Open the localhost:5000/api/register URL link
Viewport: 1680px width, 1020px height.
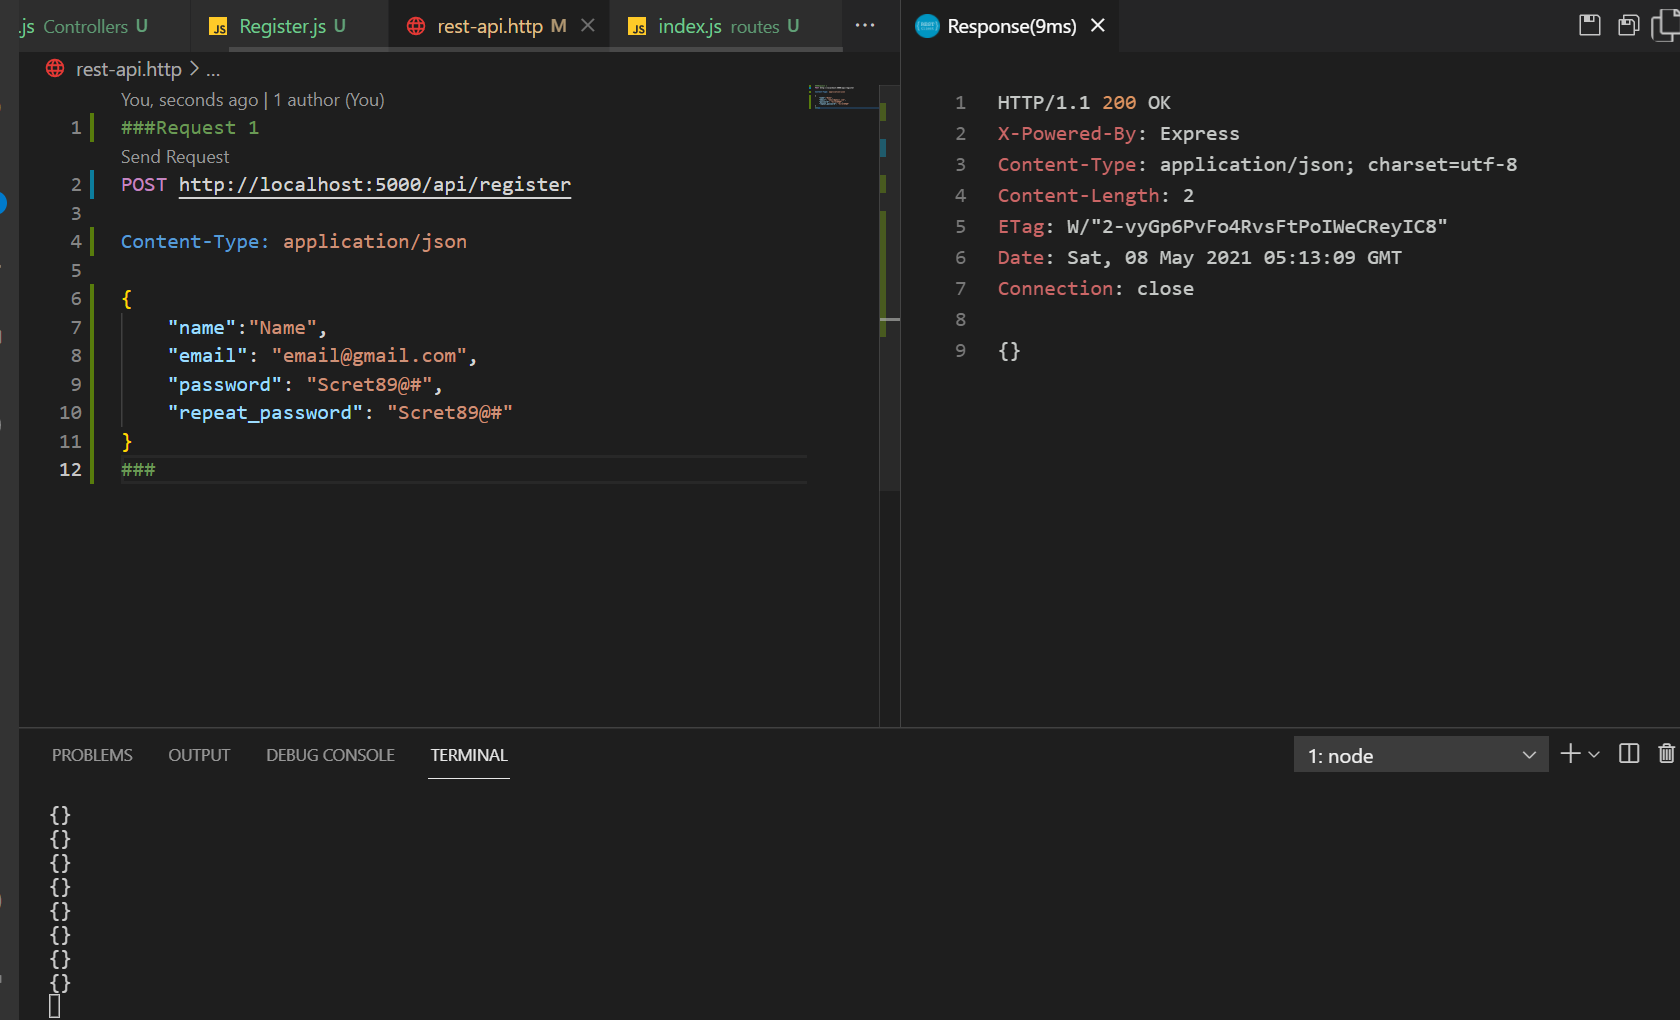[375, 185]
